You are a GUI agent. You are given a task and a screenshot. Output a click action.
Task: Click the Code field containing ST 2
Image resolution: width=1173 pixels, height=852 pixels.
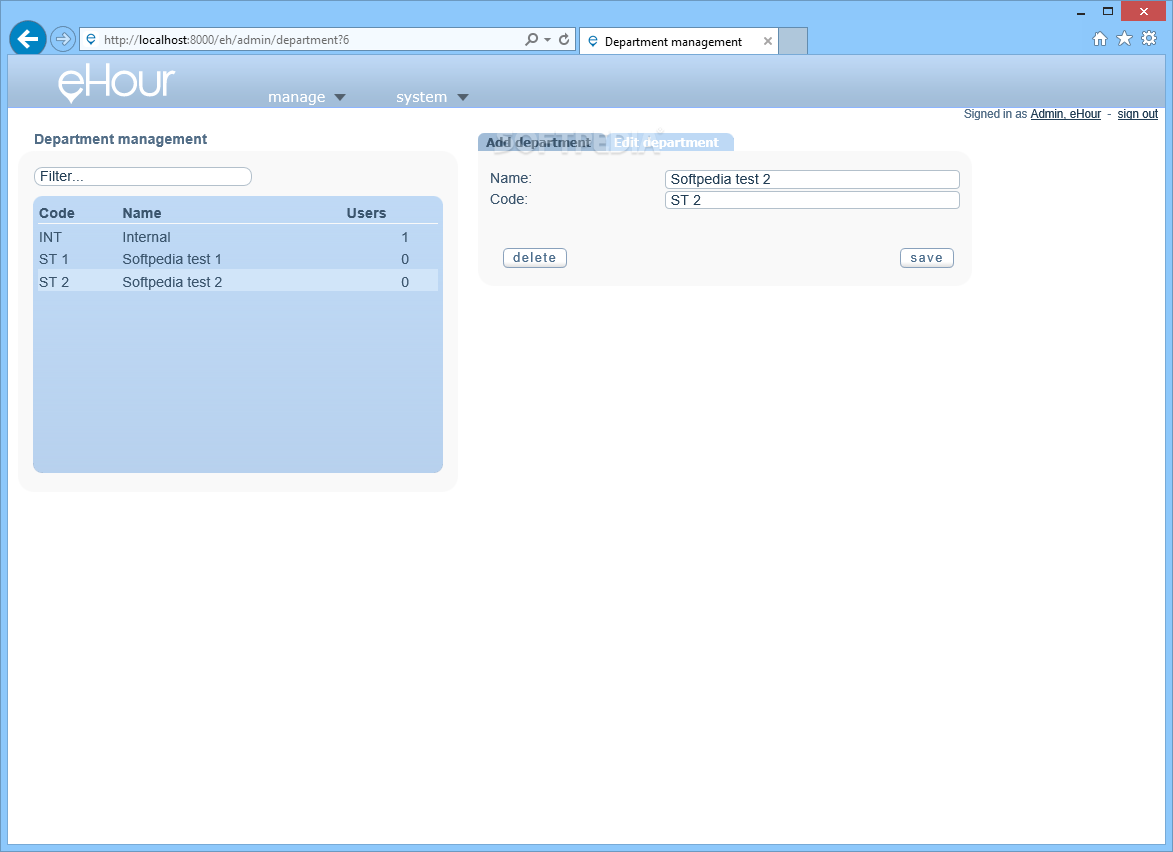click(812, 200)
